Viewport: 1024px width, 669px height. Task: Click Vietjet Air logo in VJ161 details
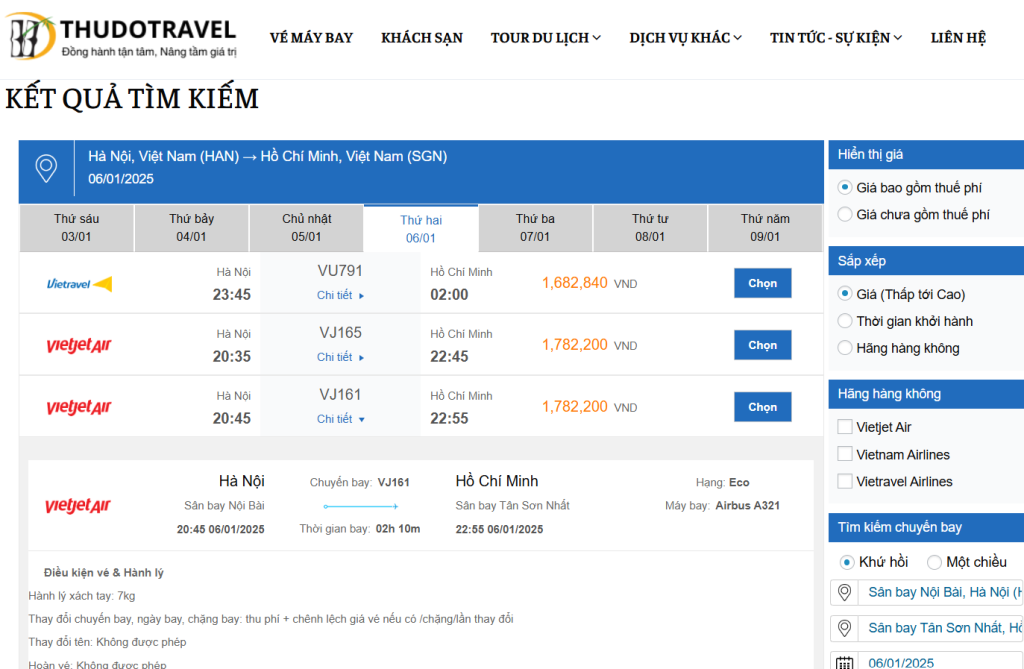coord(78,506)
